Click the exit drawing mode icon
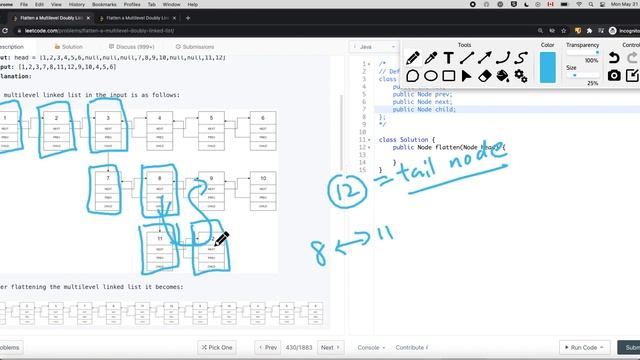Image resolution: width=640 pixels, height=360 pixels. click(632, 76)
